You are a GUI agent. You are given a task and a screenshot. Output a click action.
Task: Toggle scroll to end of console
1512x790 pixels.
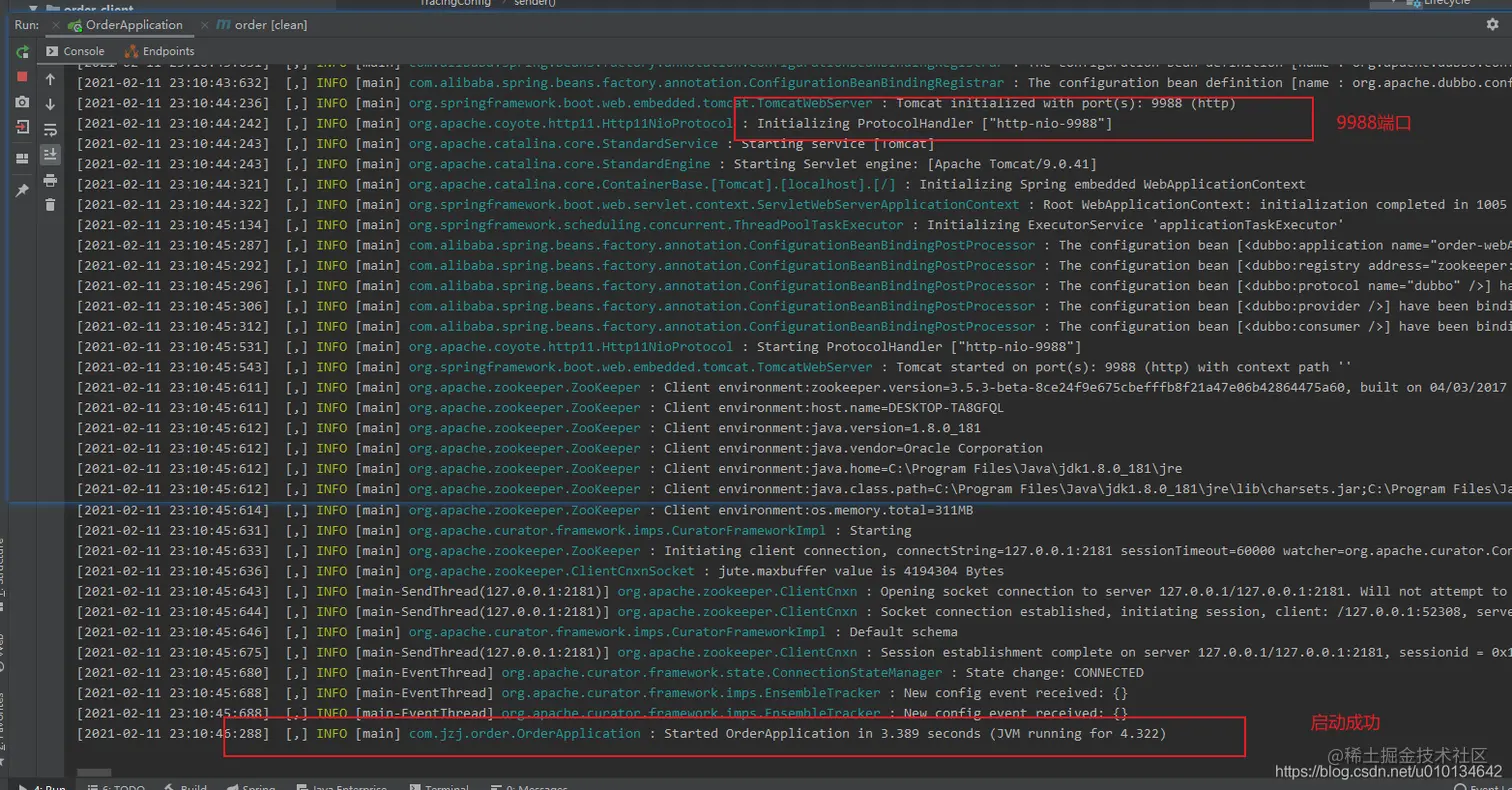[50, 154]
